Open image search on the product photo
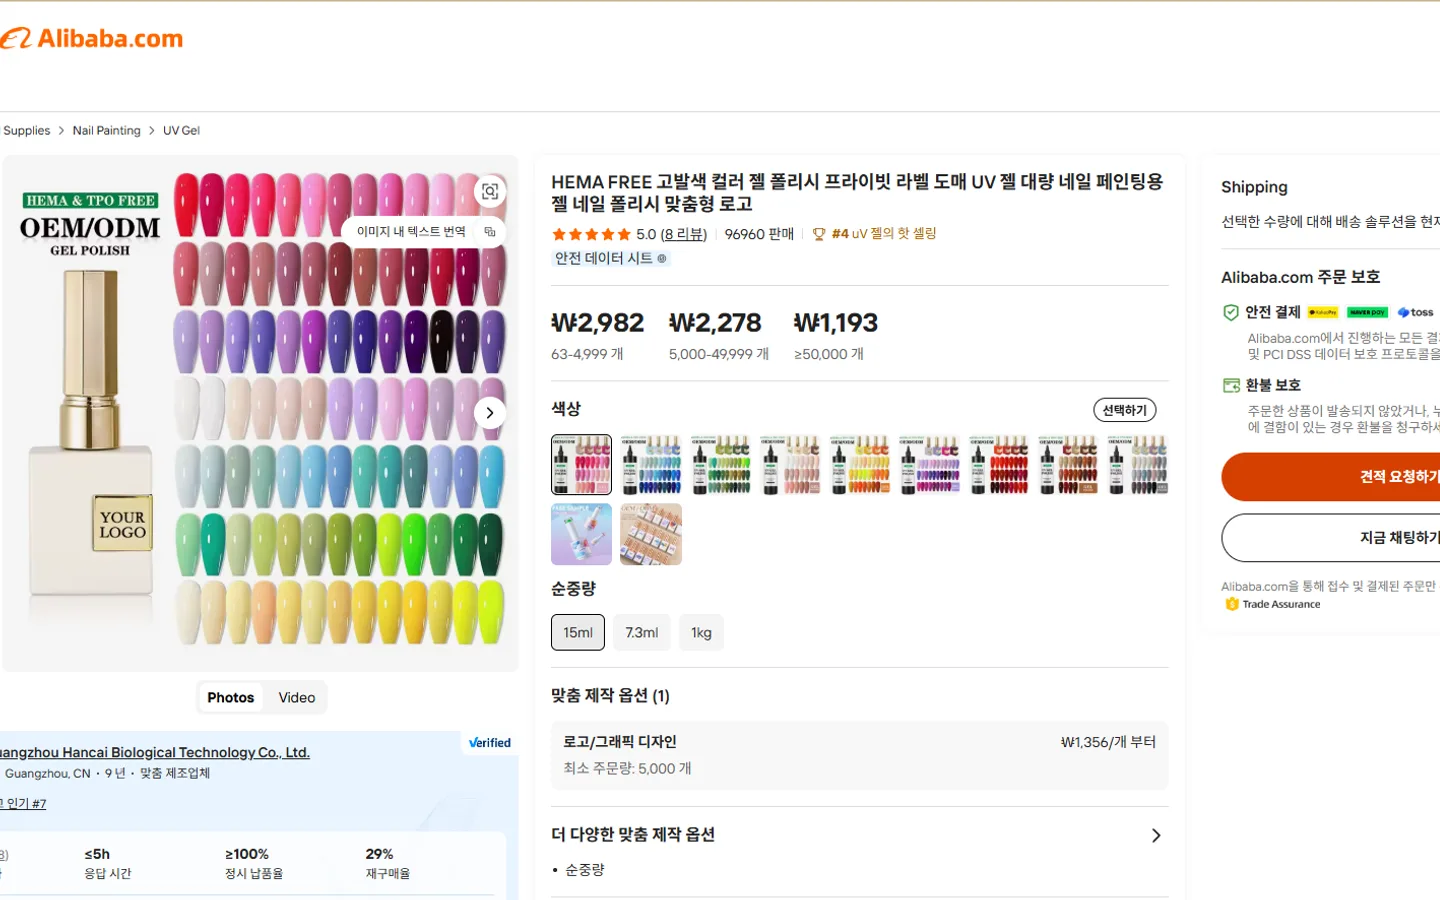The image size is (1440, 900). pos(490,191)
